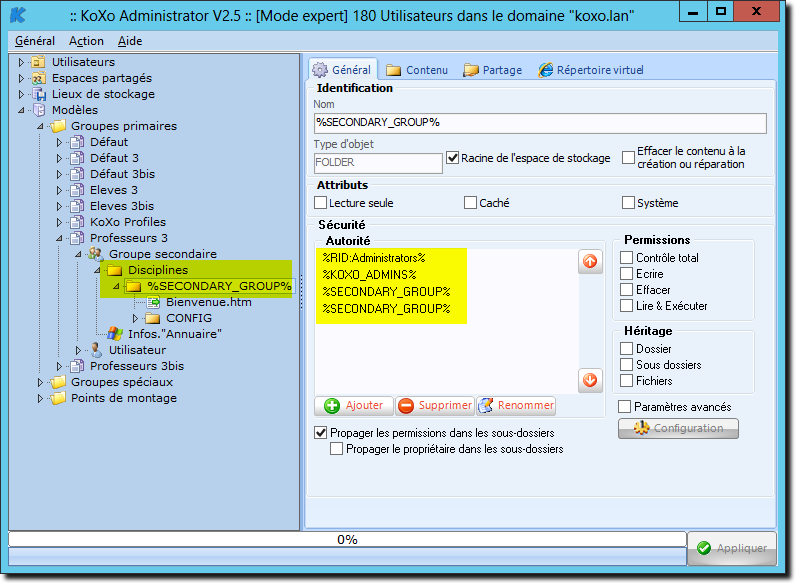
Task: Expand the CONFIG folder node
Action: point(135,318)
